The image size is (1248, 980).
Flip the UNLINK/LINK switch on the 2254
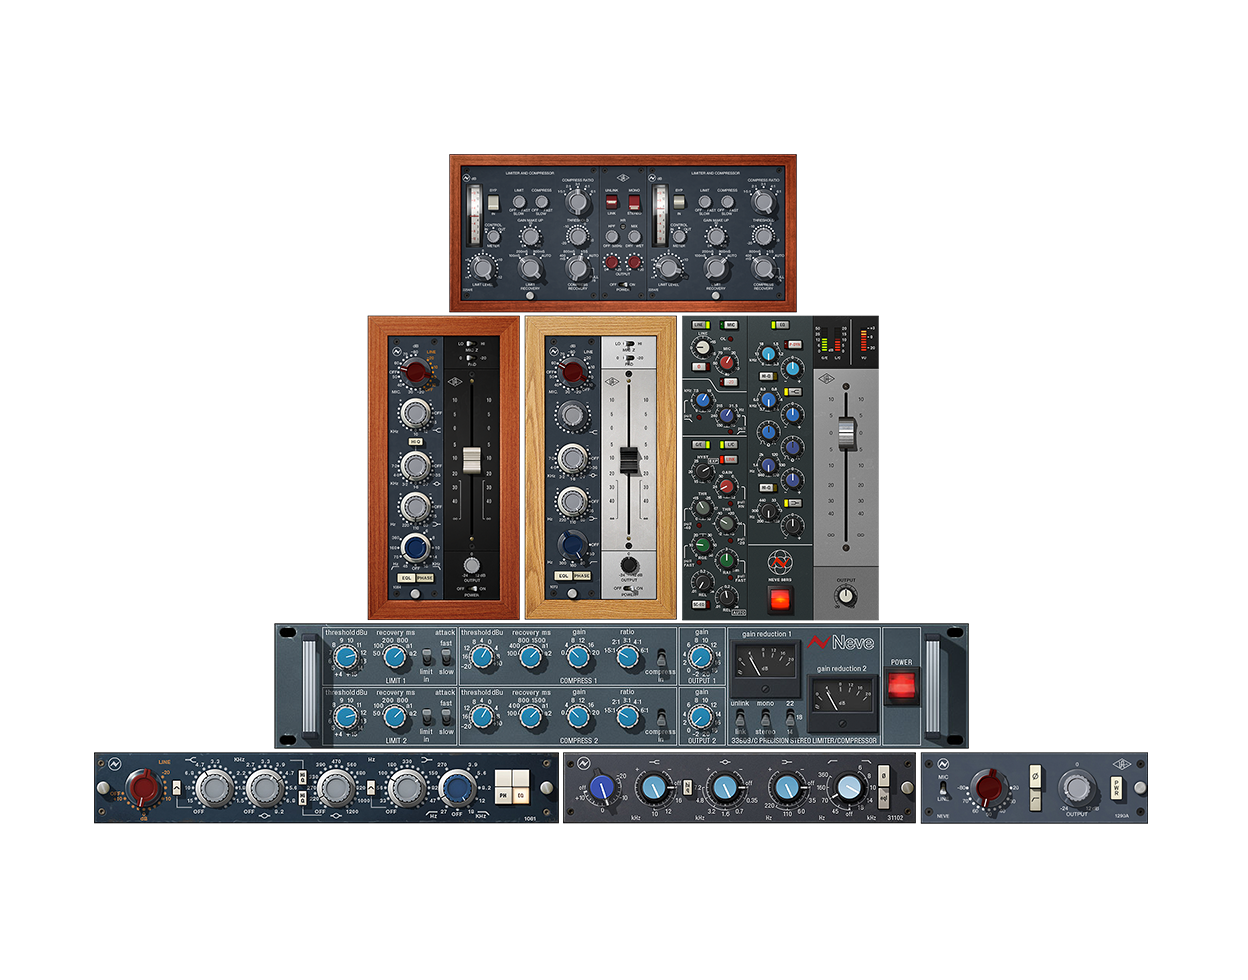pos(612,201)
